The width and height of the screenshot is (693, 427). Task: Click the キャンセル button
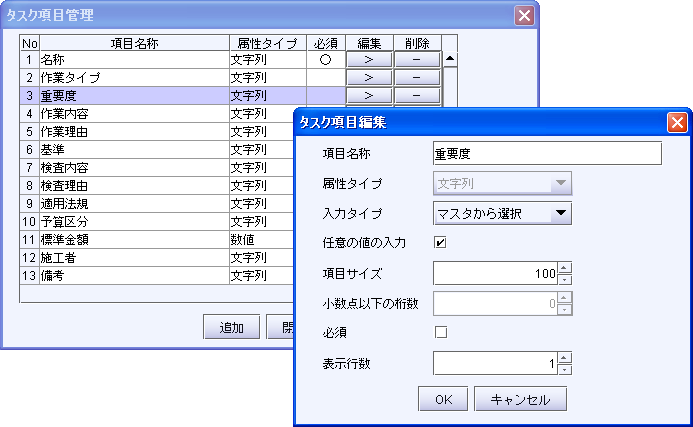coord(520,399)
